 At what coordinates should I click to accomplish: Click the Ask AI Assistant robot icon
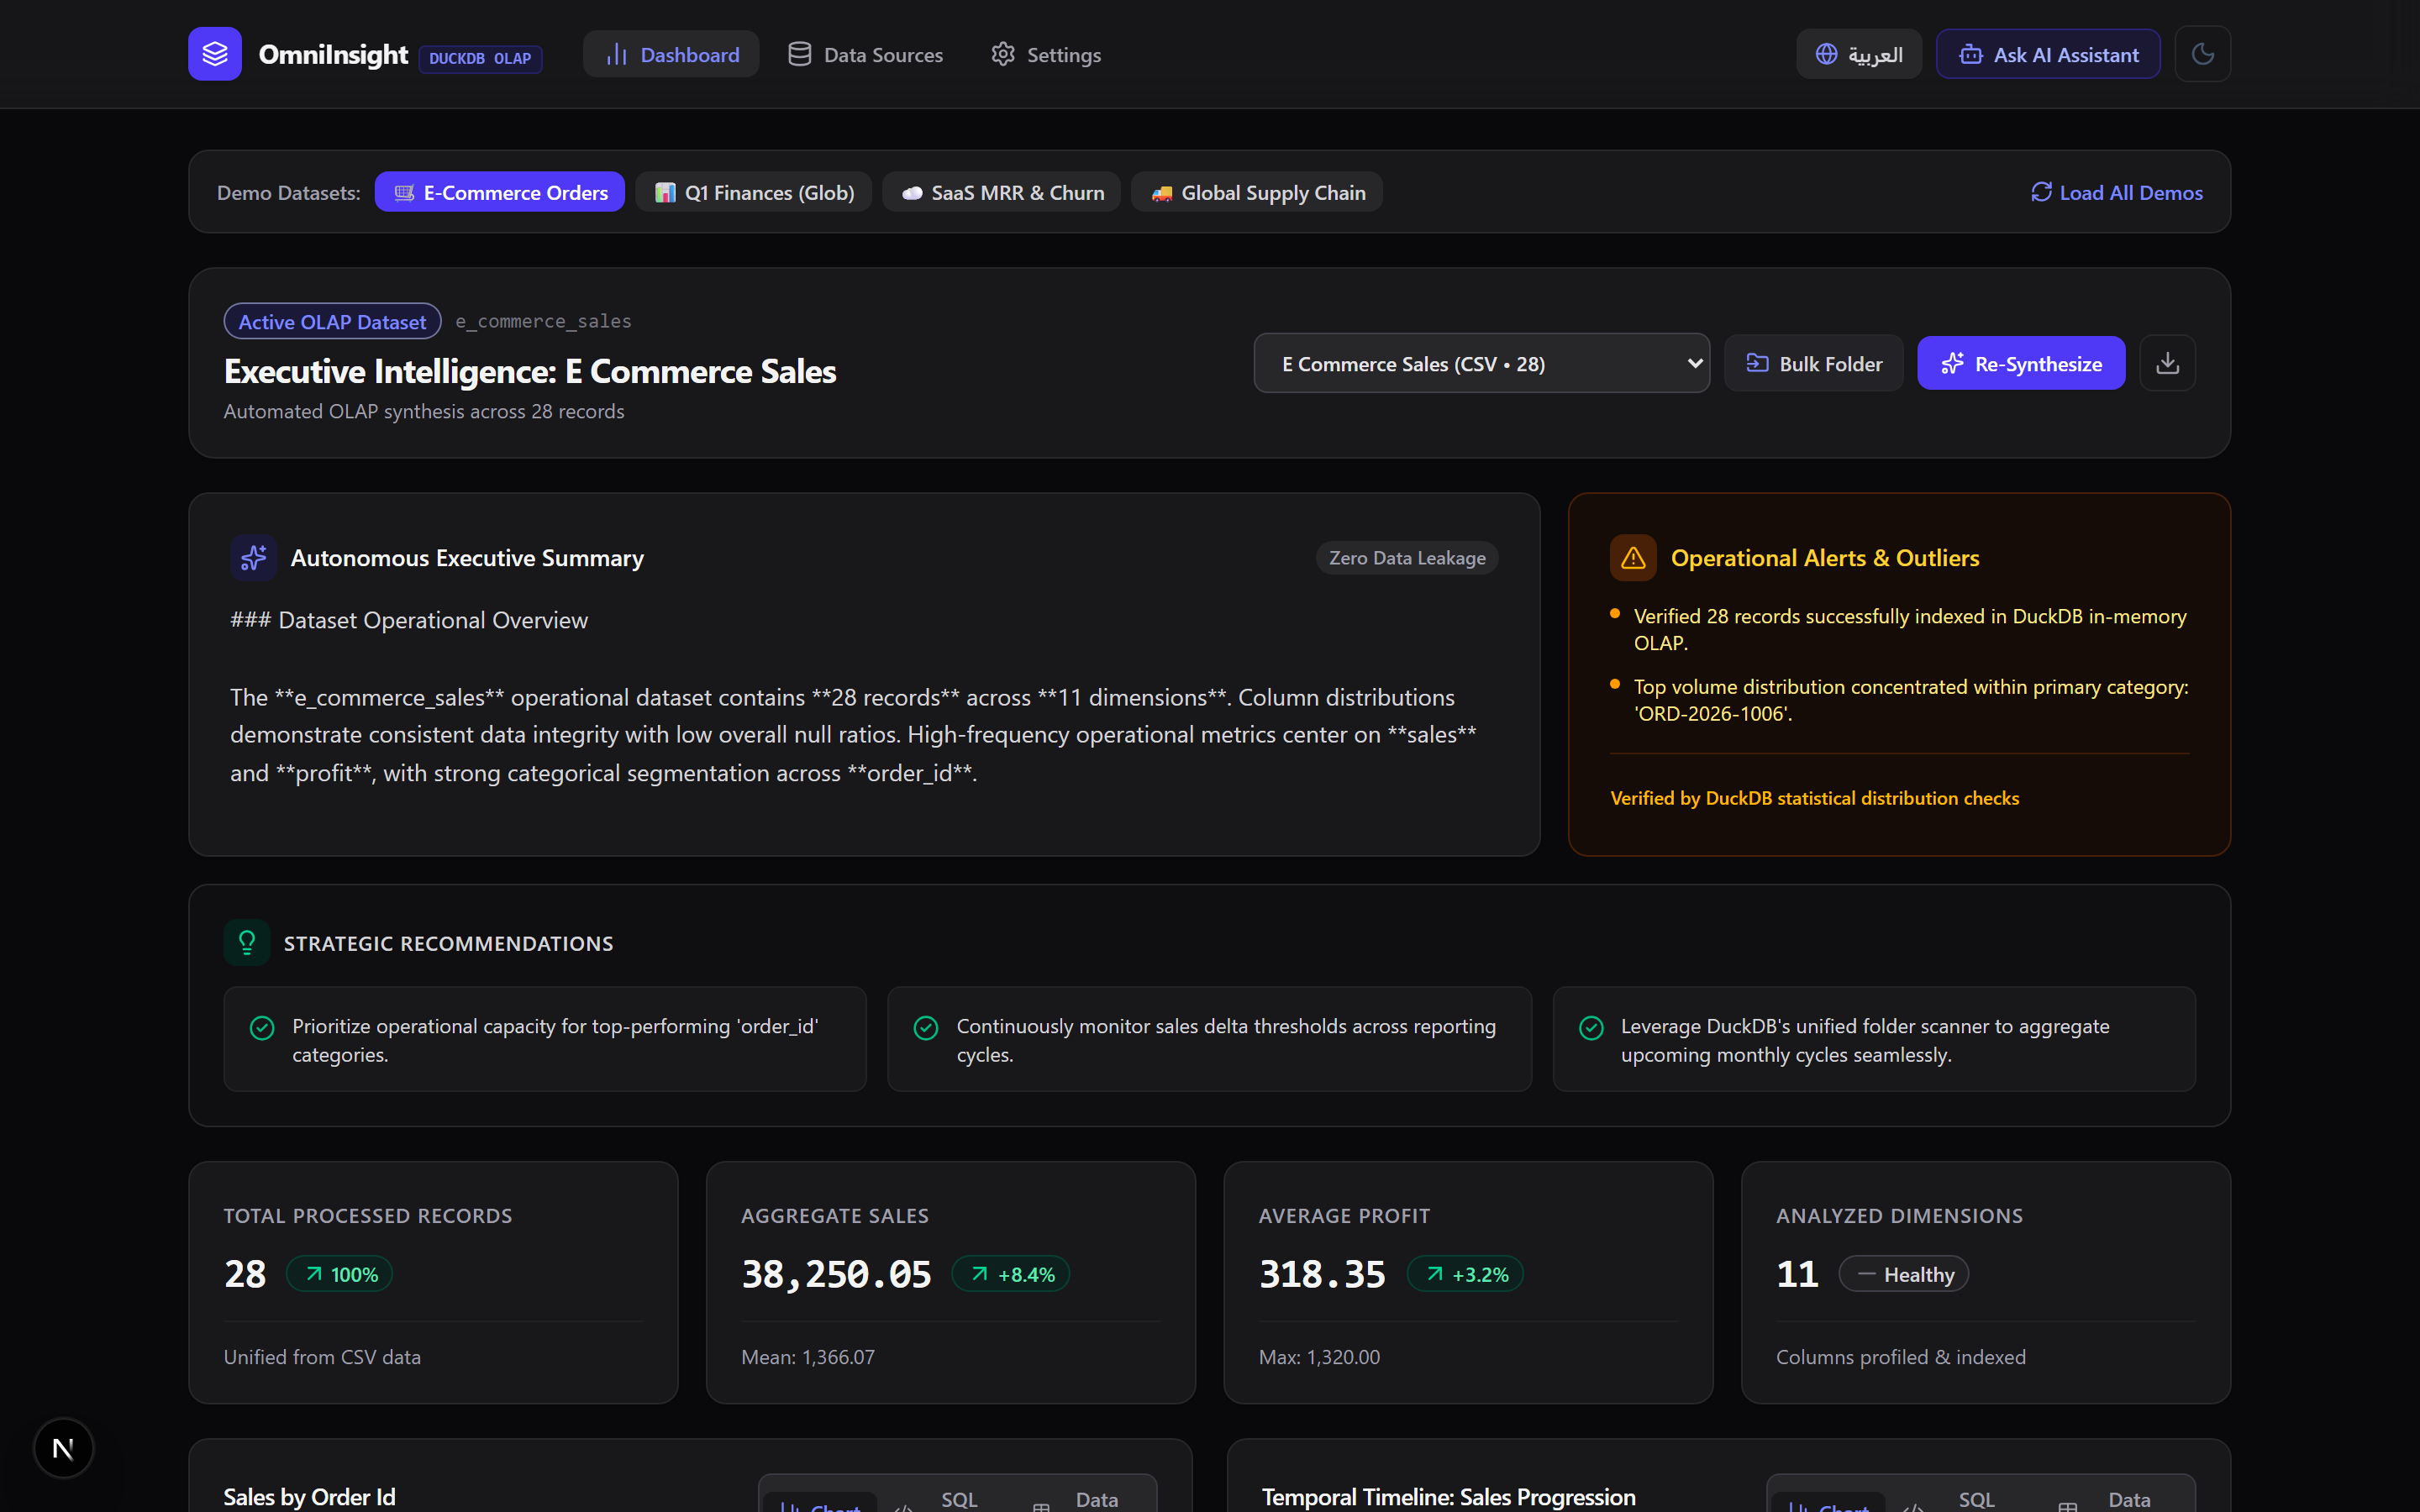pos(1971,54)
